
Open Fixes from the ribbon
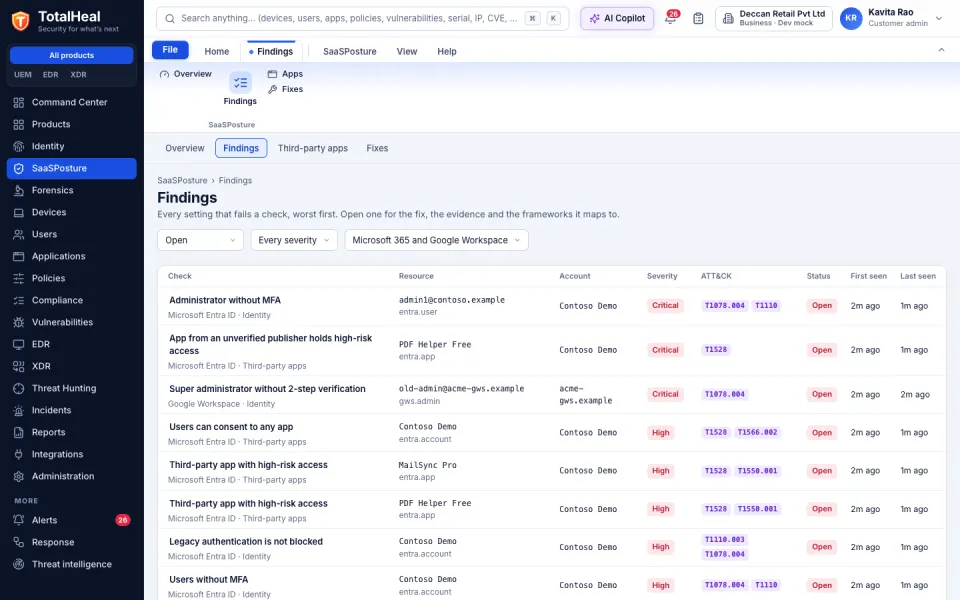coord(285,89)
